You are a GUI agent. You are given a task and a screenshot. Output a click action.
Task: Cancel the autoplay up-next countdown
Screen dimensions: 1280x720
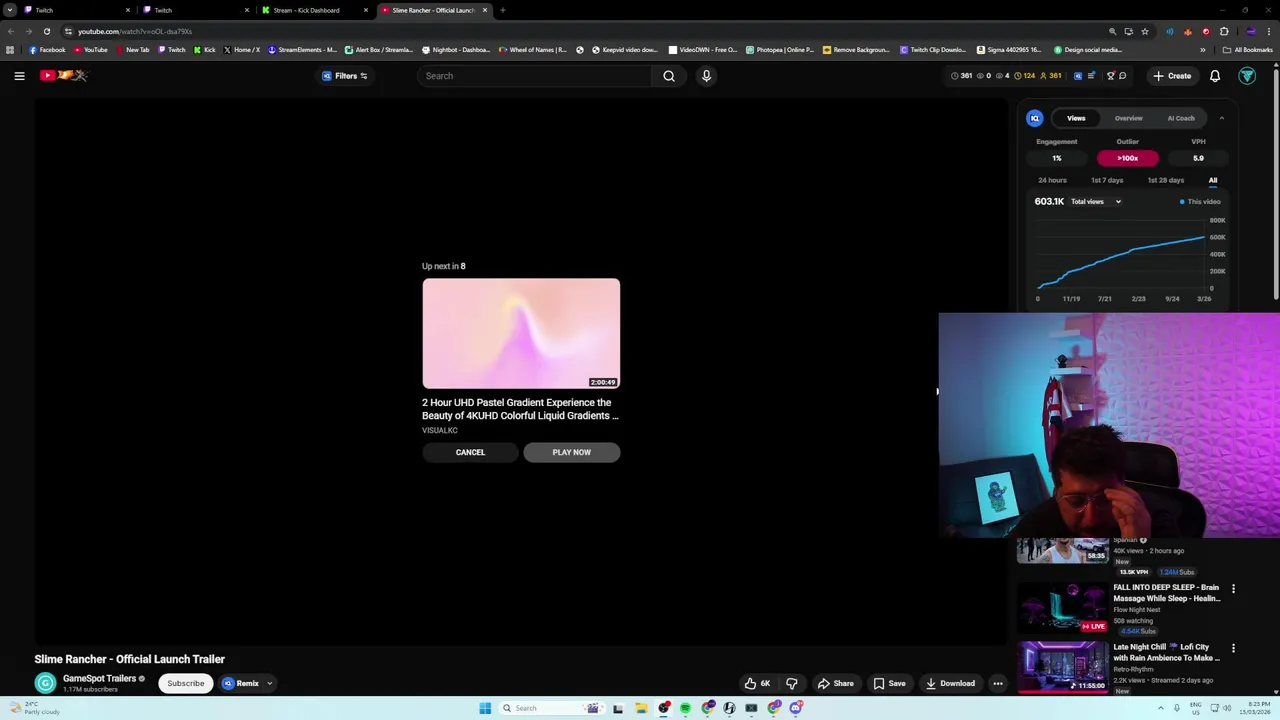[x=470, y=452]
